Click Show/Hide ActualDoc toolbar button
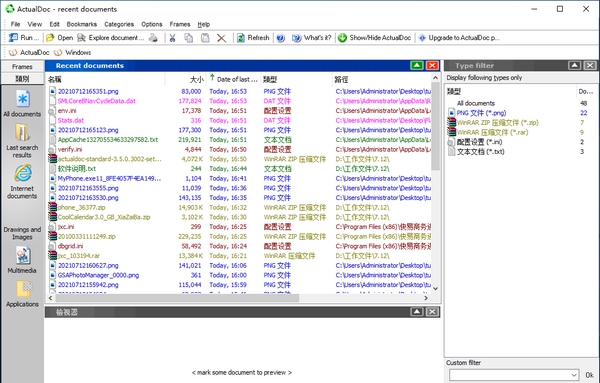The width and height of the screenshot is (600, 383). coord(375,37)
